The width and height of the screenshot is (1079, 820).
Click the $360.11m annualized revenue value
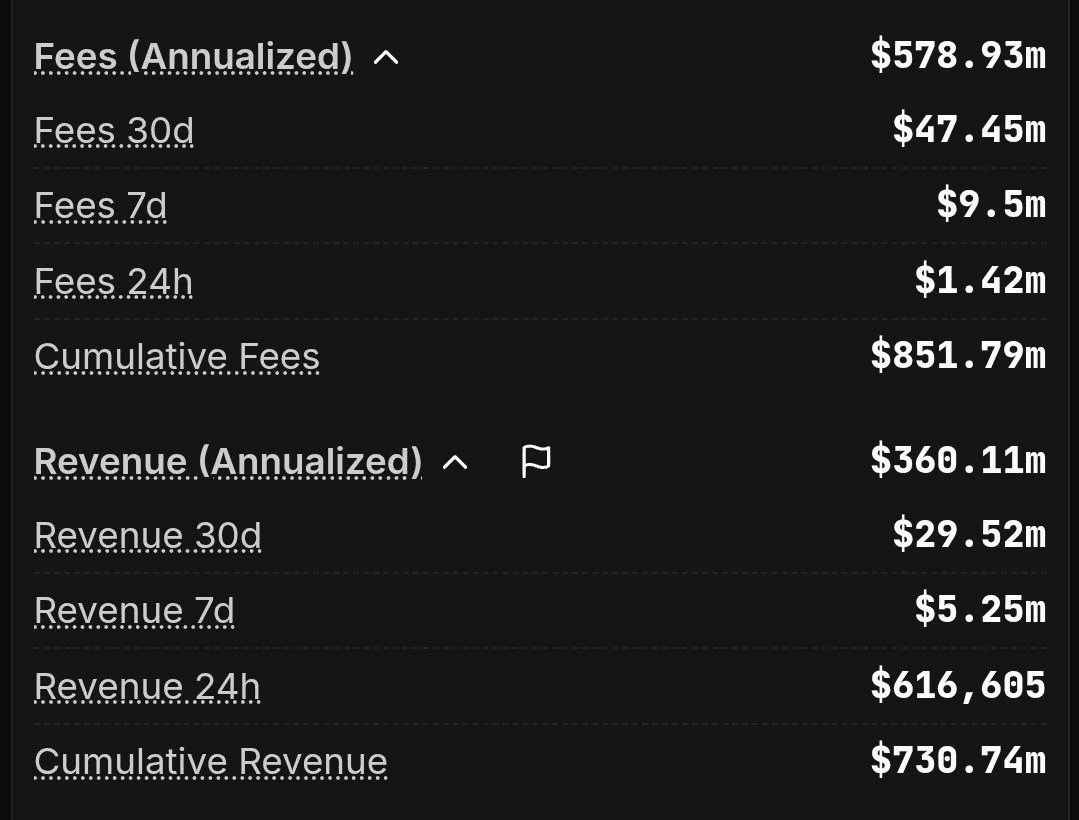(958, 460)
